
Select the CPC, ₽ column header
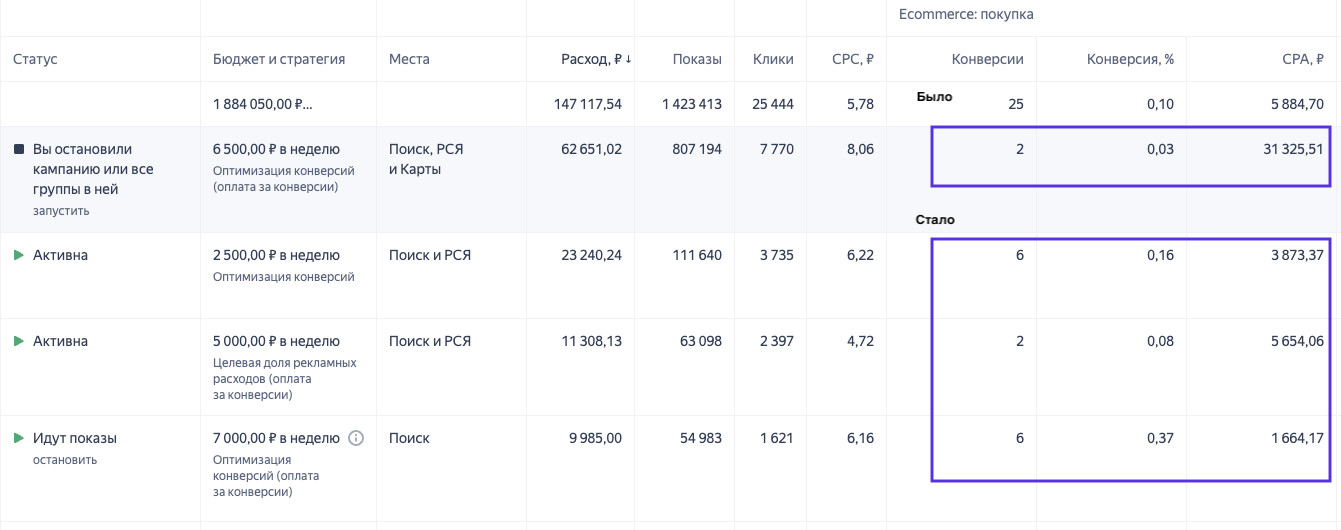point(853,59)
